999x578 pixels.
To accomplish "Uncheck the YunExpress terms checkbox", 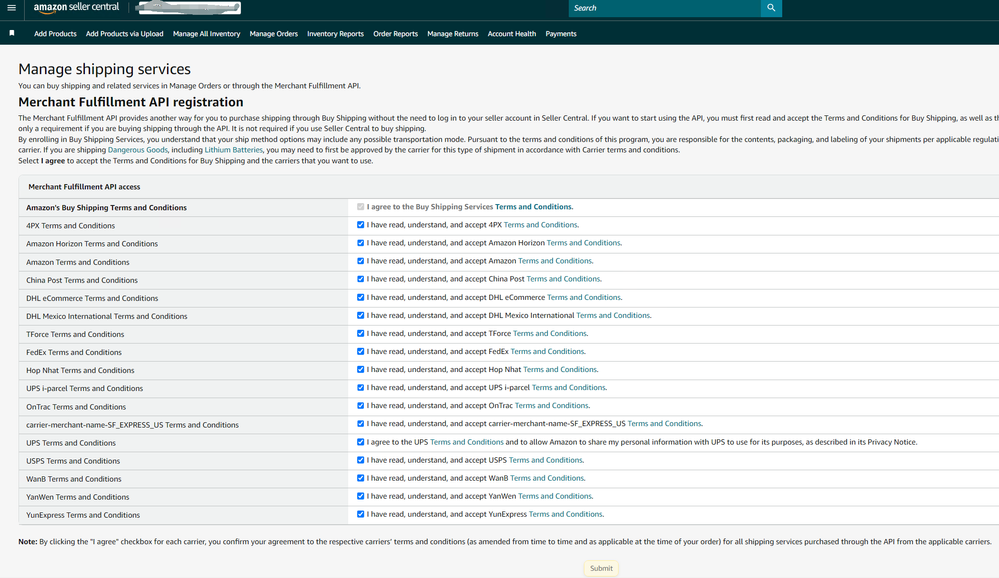I will [361, 514].
